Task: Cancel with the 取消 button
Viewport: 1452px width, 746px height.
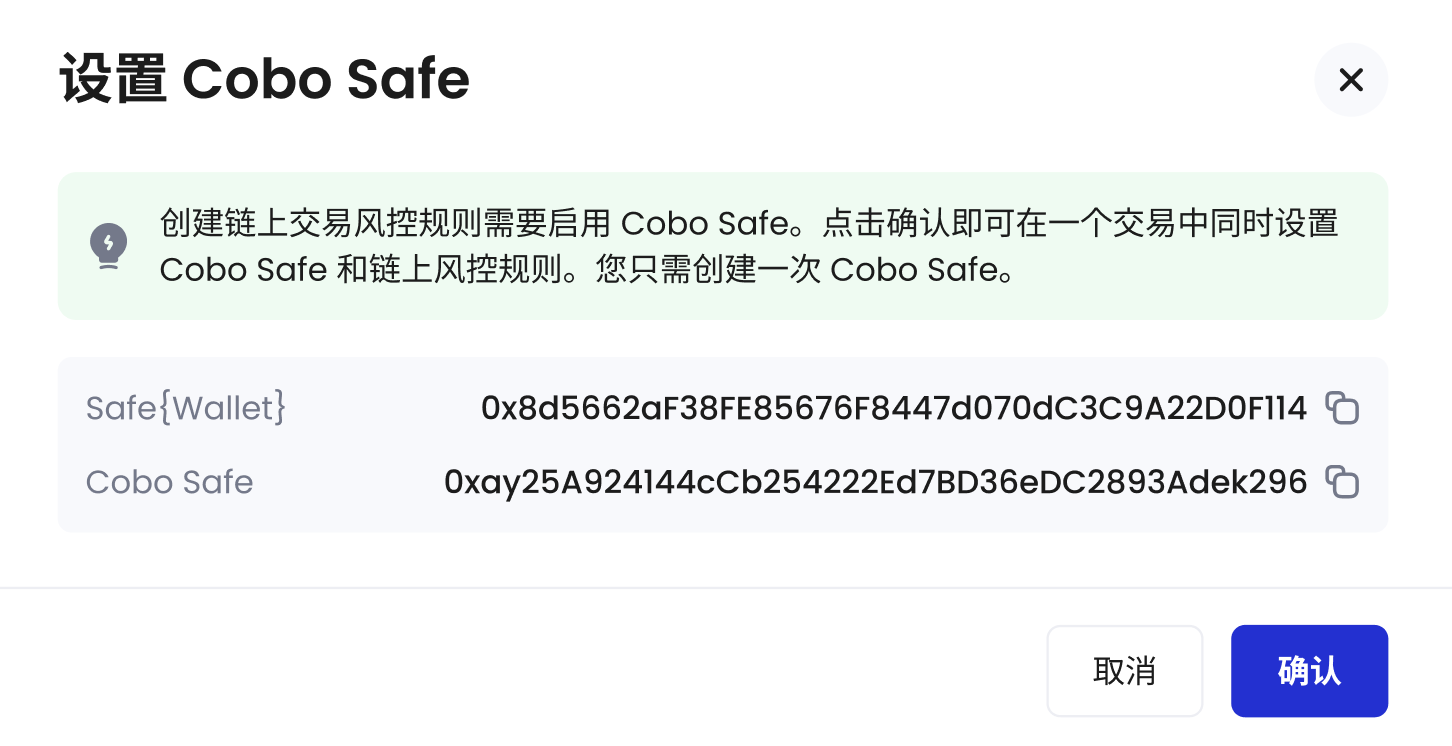Action: [x=1124, y=671]
